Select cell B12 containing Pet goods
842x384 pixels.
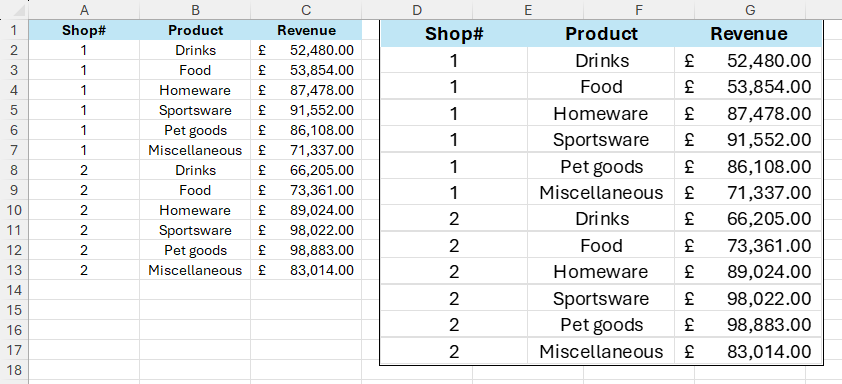pos(195,250)
